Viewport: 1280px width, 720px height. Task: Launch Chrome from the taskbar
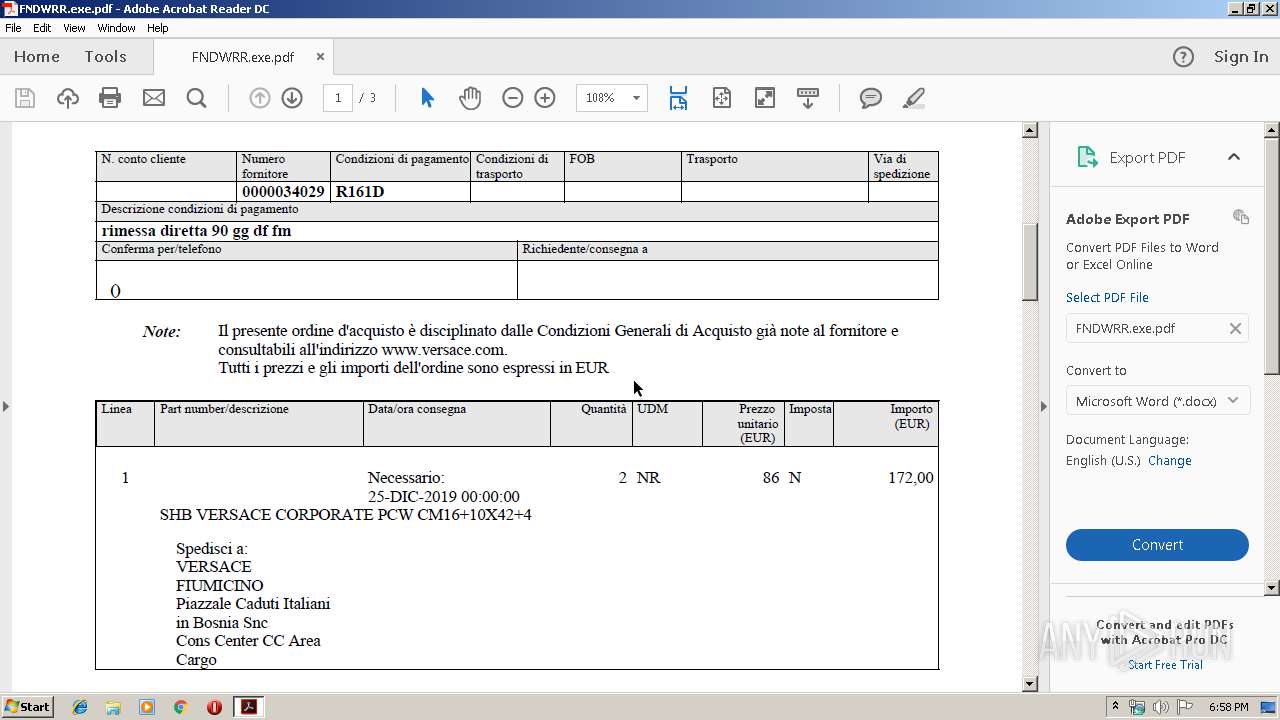tap(180, 707)
